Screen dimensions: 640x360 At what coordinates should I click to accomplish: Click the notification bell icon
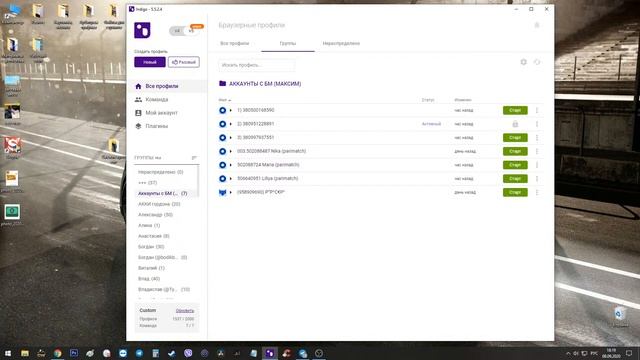[x=537, y=25]
